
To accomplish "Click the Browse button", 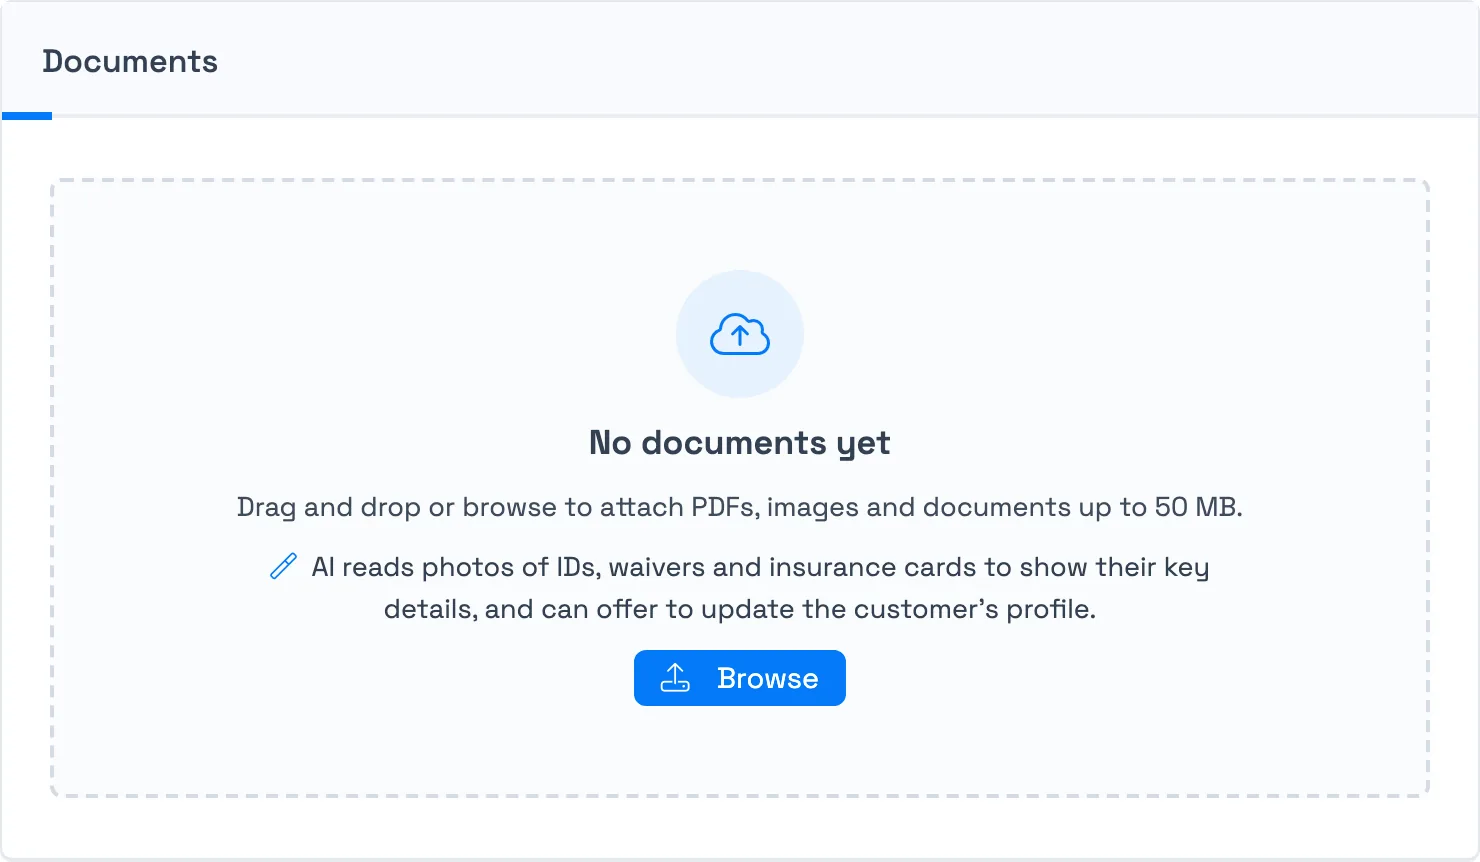I will tap(740, 678).
